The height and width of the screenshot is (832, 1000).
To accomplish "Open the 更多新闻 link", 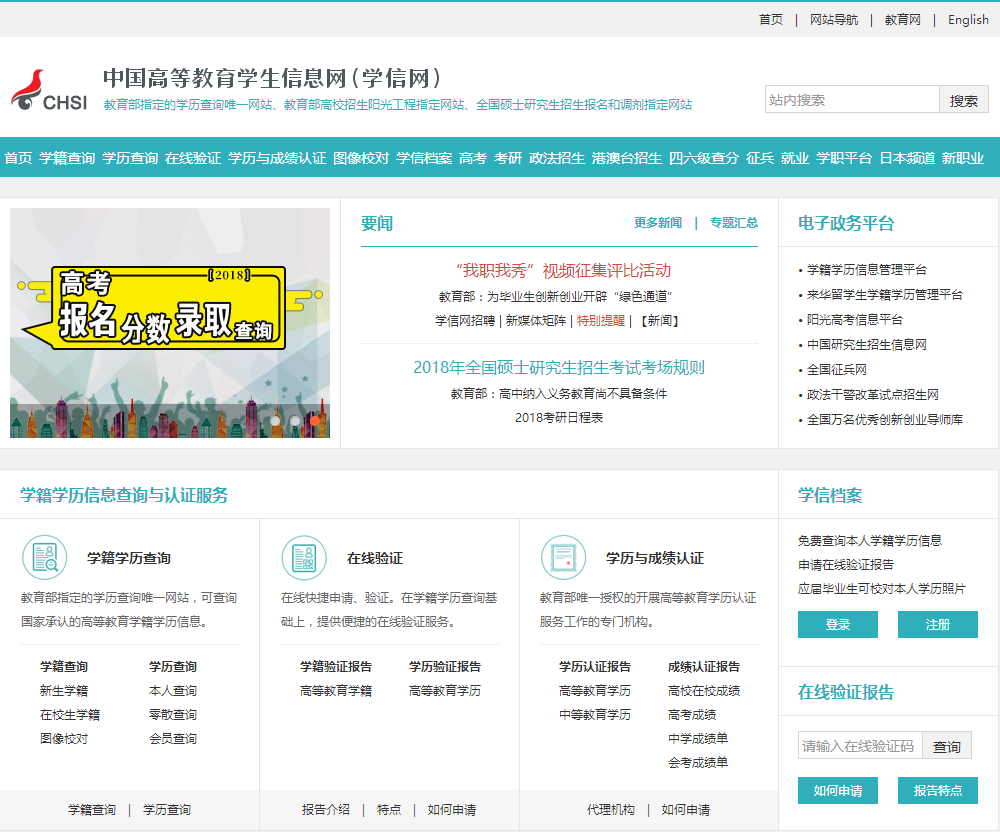I will pyautogui.click(x=658, y=223).
